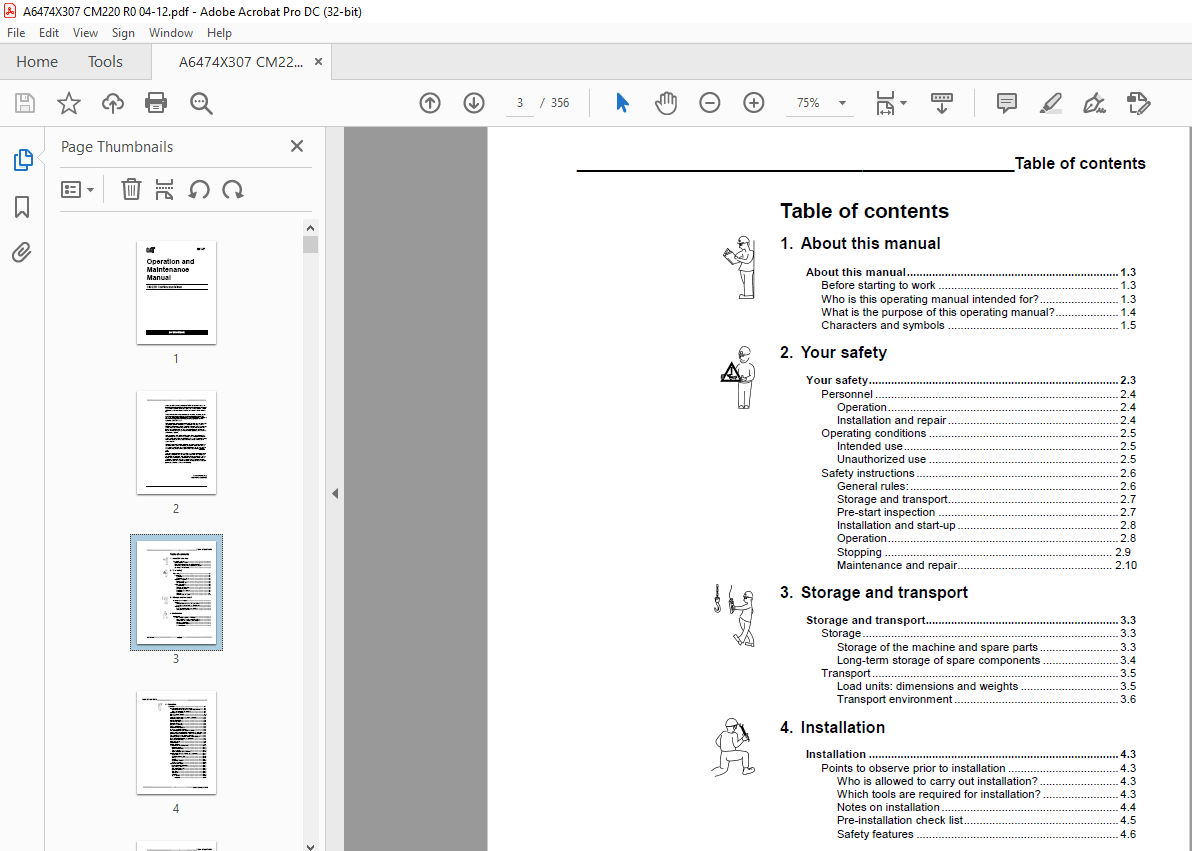Select page 4 thumbnail
The height and width of the screenshot is (851, 1192).
point(176,742)
